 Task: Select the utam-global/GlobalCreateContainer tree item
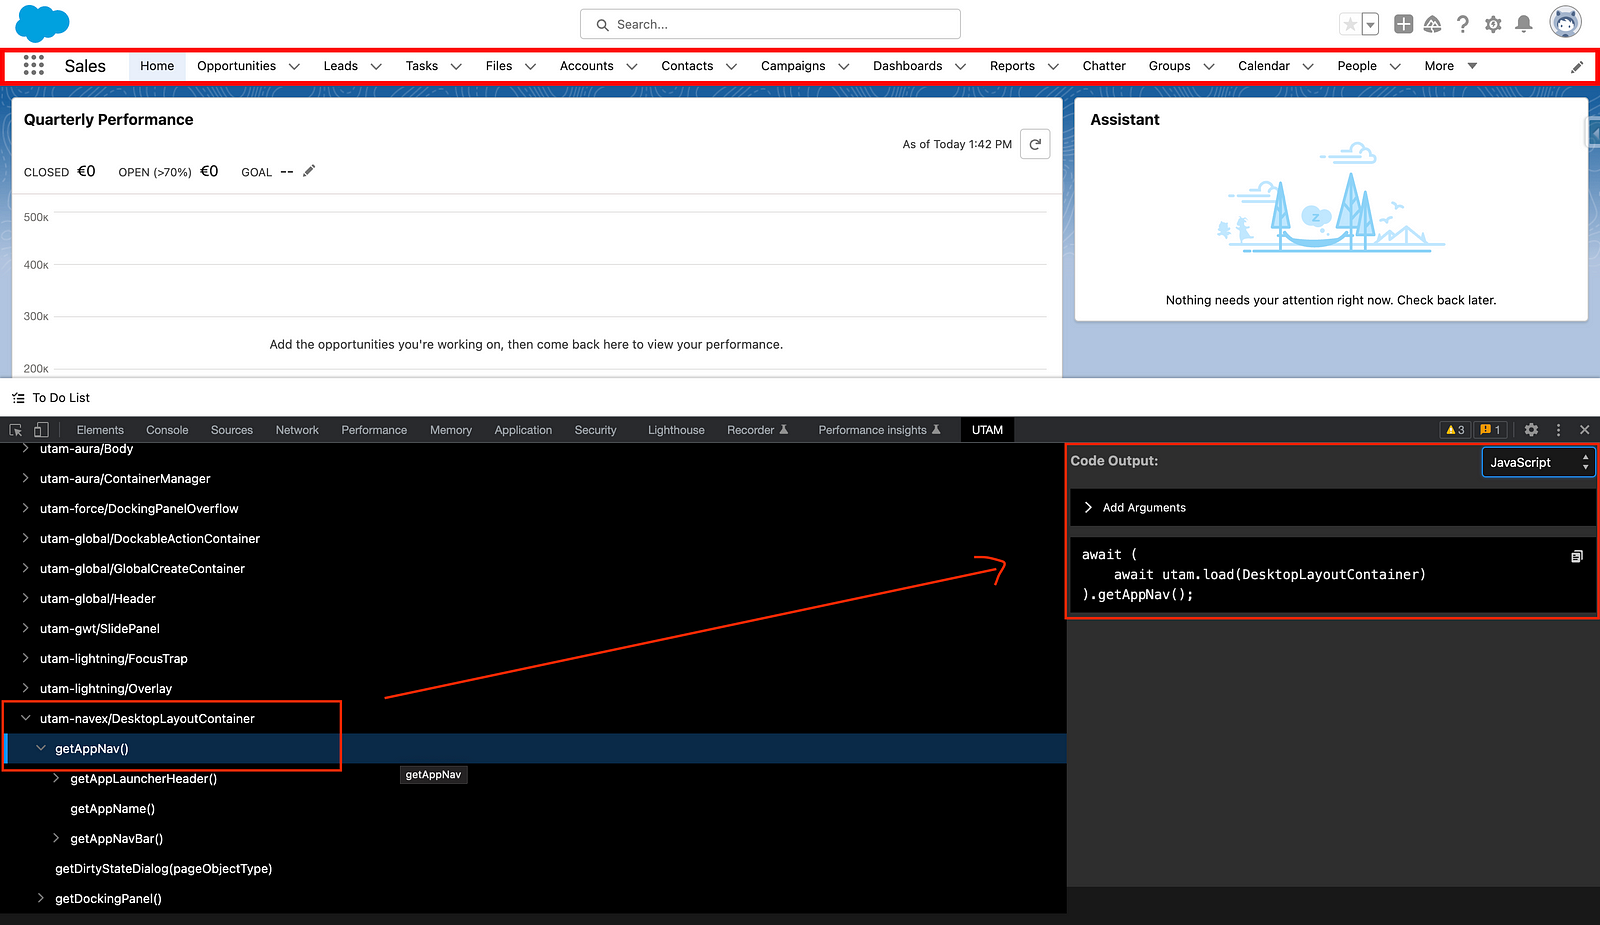coord(142,569)
